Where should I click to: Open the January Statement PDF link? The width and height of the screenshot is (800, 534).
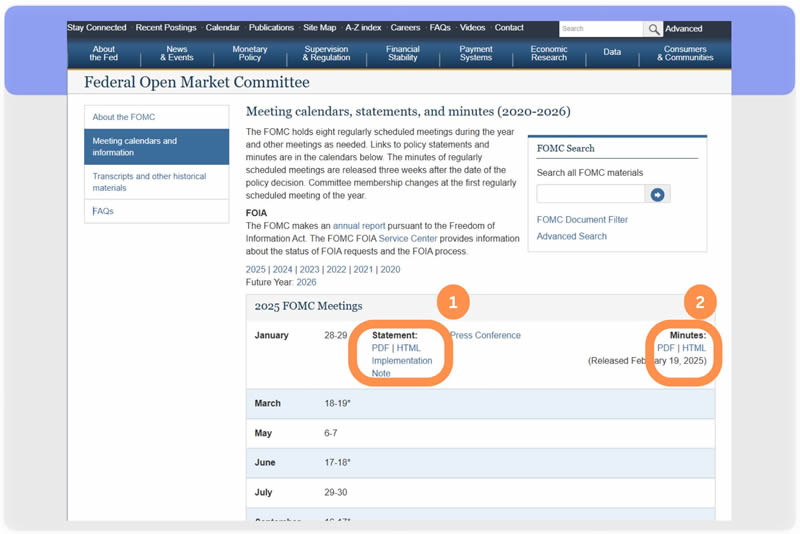(x=380, y=348)
